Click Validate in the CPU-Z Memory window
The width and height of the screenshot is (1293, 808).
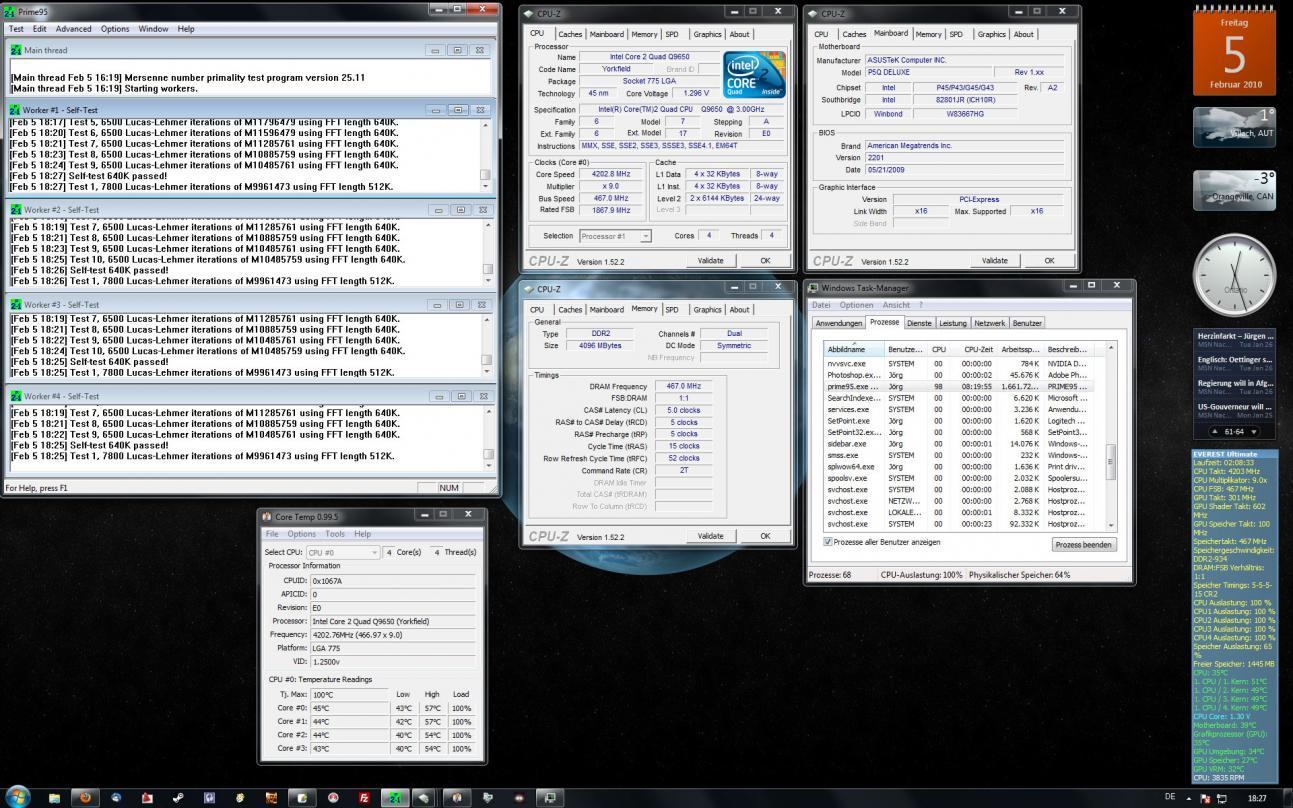(x=710, y=536)
